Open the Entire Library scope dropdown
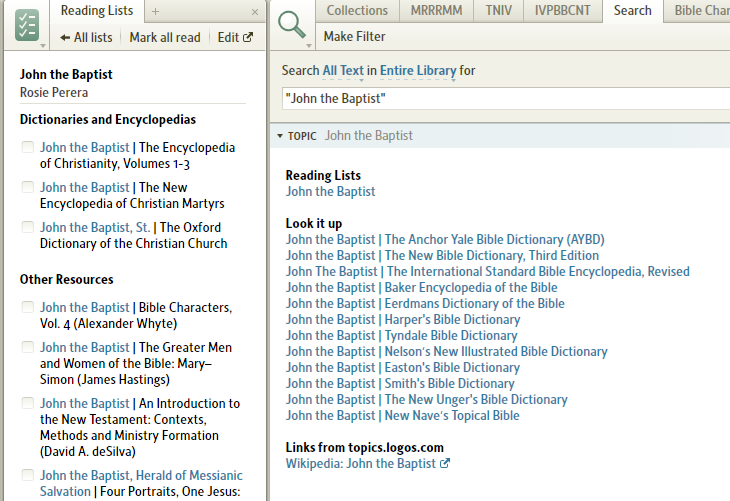730x501 pixels. point(418,70)
